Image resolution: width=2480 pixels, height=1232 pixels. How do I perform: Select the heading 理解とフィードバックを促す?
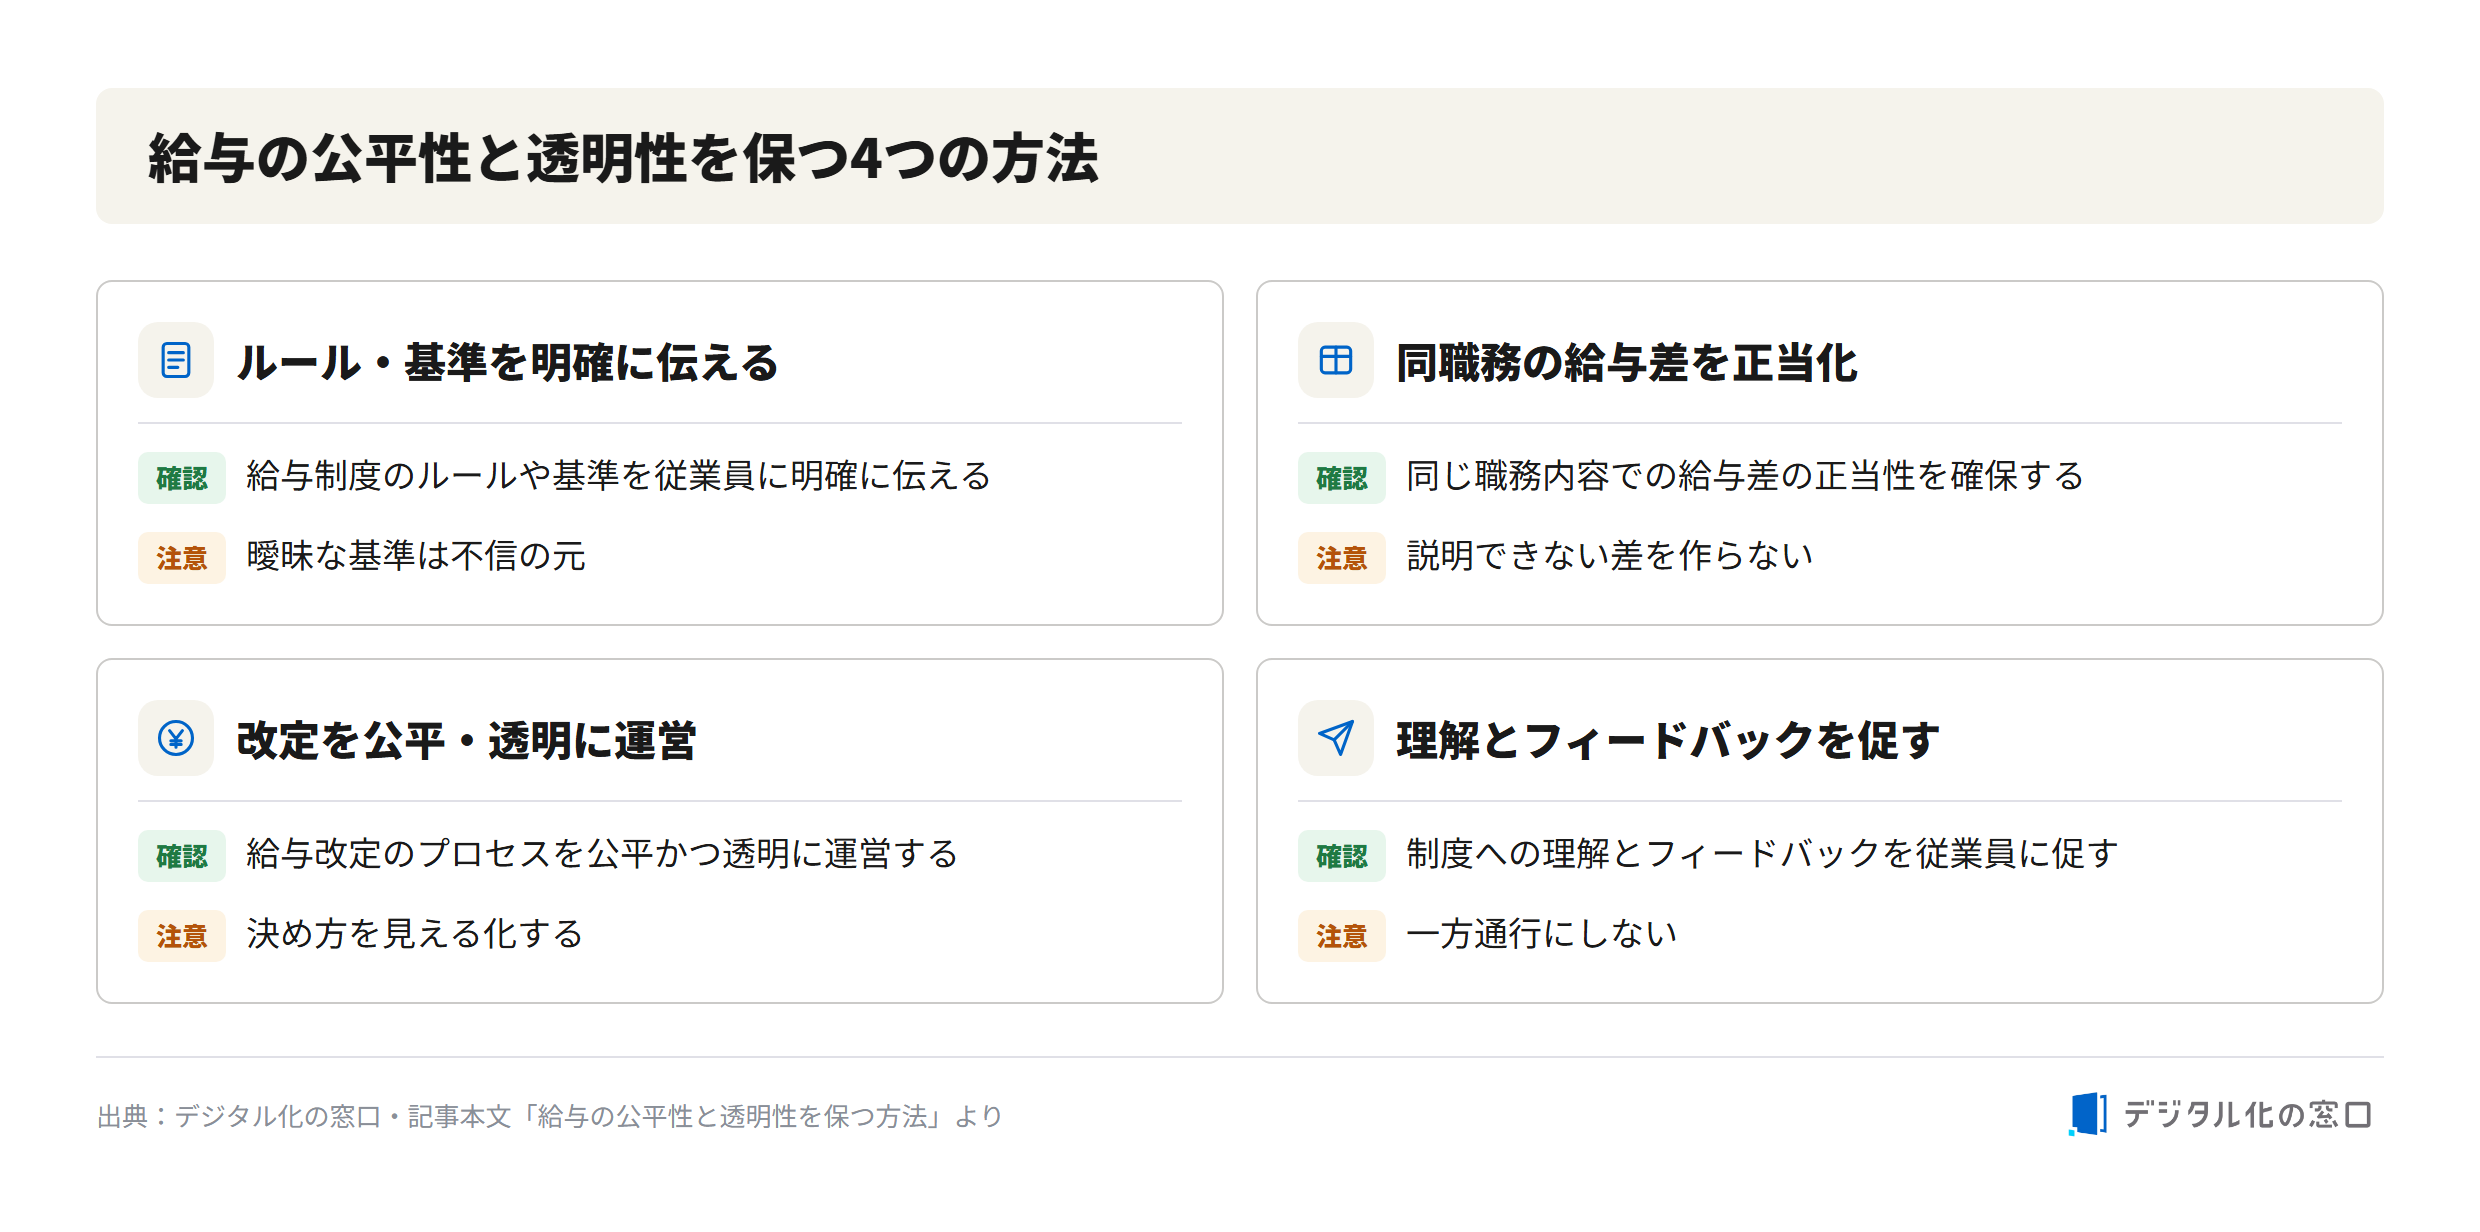(1668, 740)
